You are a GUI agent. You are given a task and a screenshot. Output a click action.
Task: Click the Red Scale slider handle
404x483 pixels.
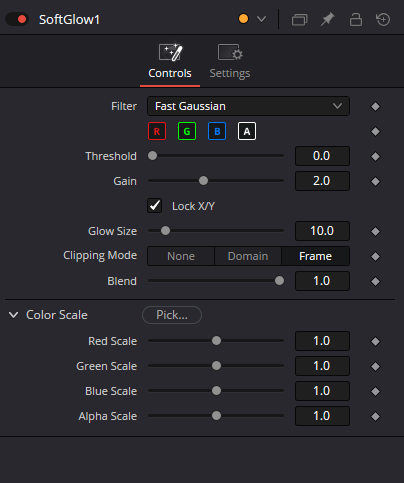(x=216, y=340)
